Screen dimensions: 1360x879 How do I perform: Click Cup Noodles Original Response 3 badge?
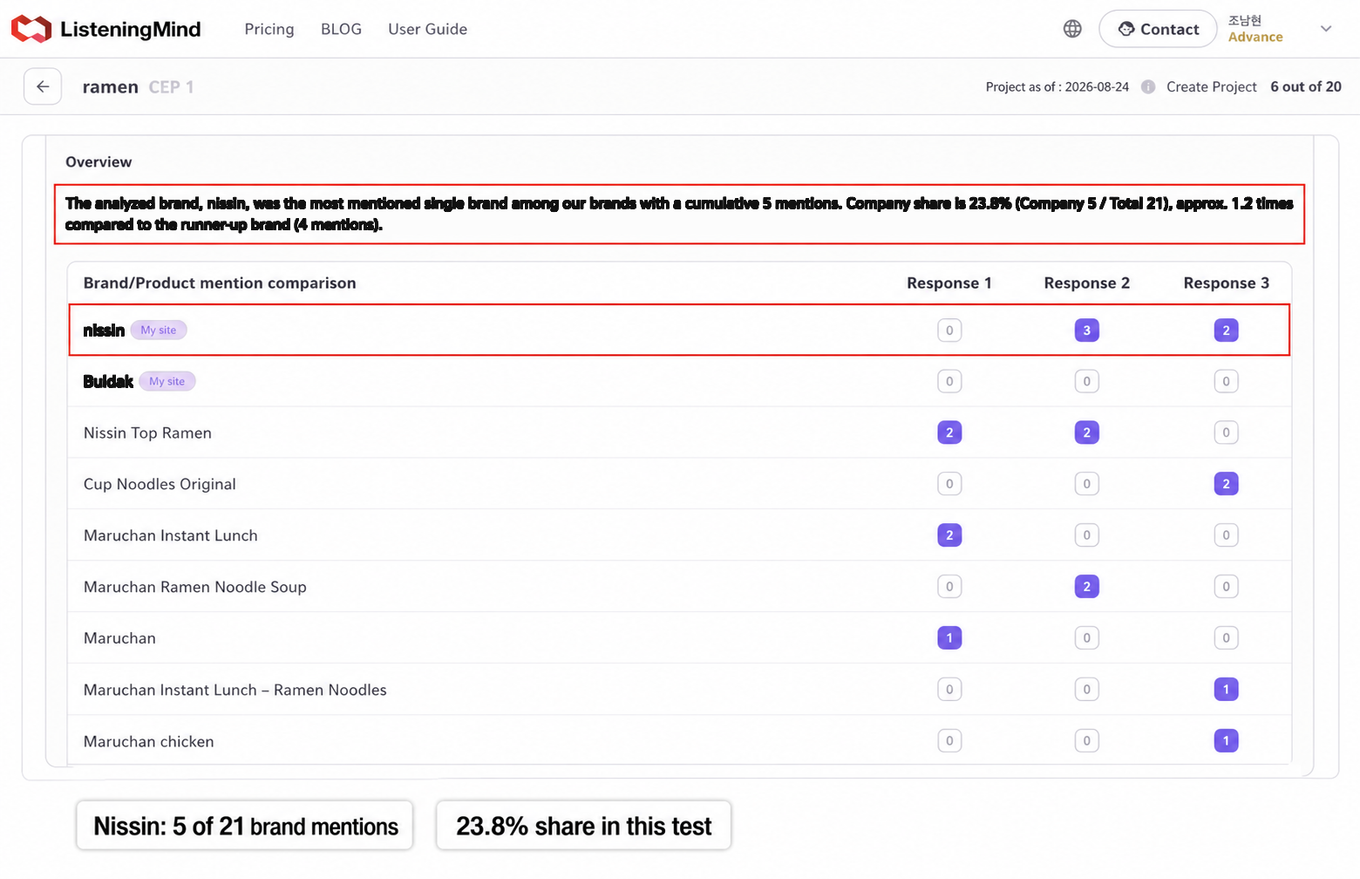1226,484
